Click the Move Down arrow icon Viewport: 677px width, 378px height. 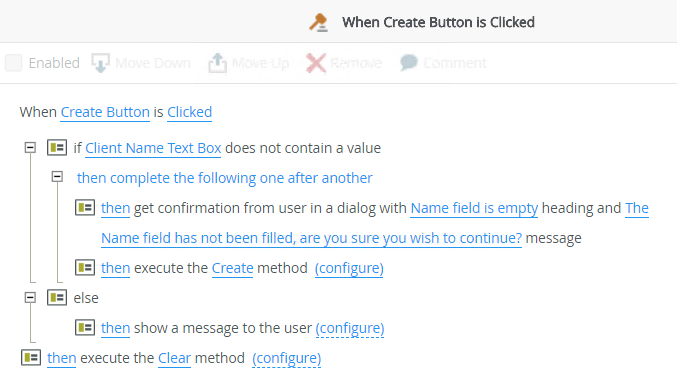coord(101,63)
